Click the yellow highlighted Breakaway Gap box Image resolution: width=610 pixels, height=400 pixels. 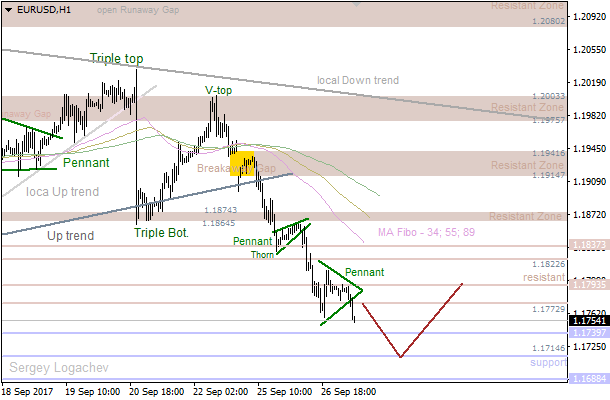pyautogui.click(x=241, y=162)
